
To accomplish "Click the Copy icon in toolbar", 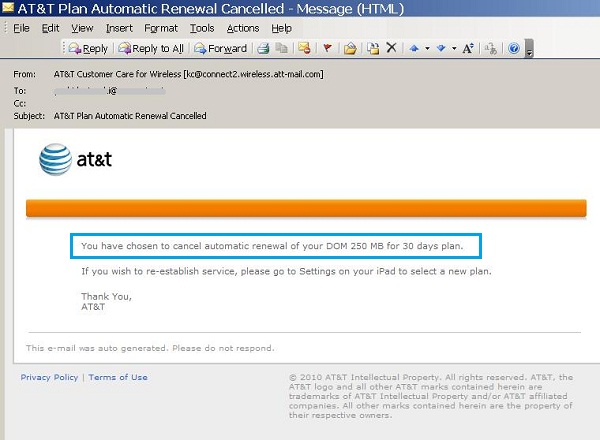I will 282,49.
